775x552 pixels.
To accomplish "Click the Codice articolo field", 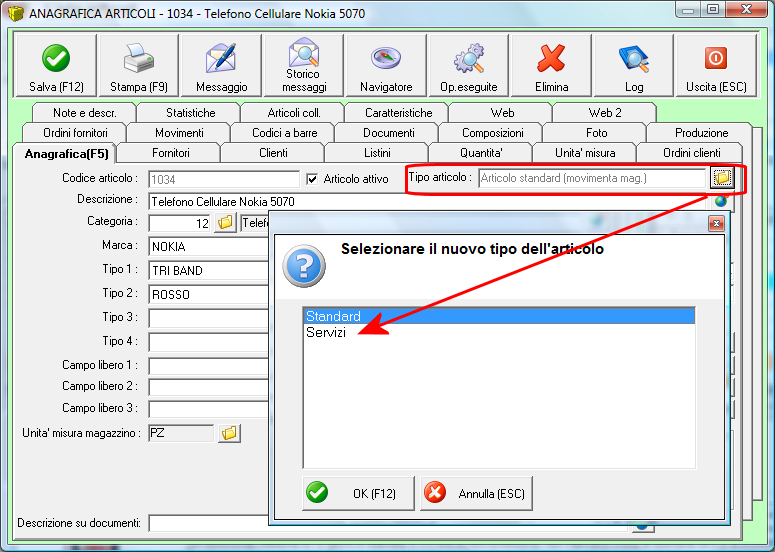I will point(224,179).
